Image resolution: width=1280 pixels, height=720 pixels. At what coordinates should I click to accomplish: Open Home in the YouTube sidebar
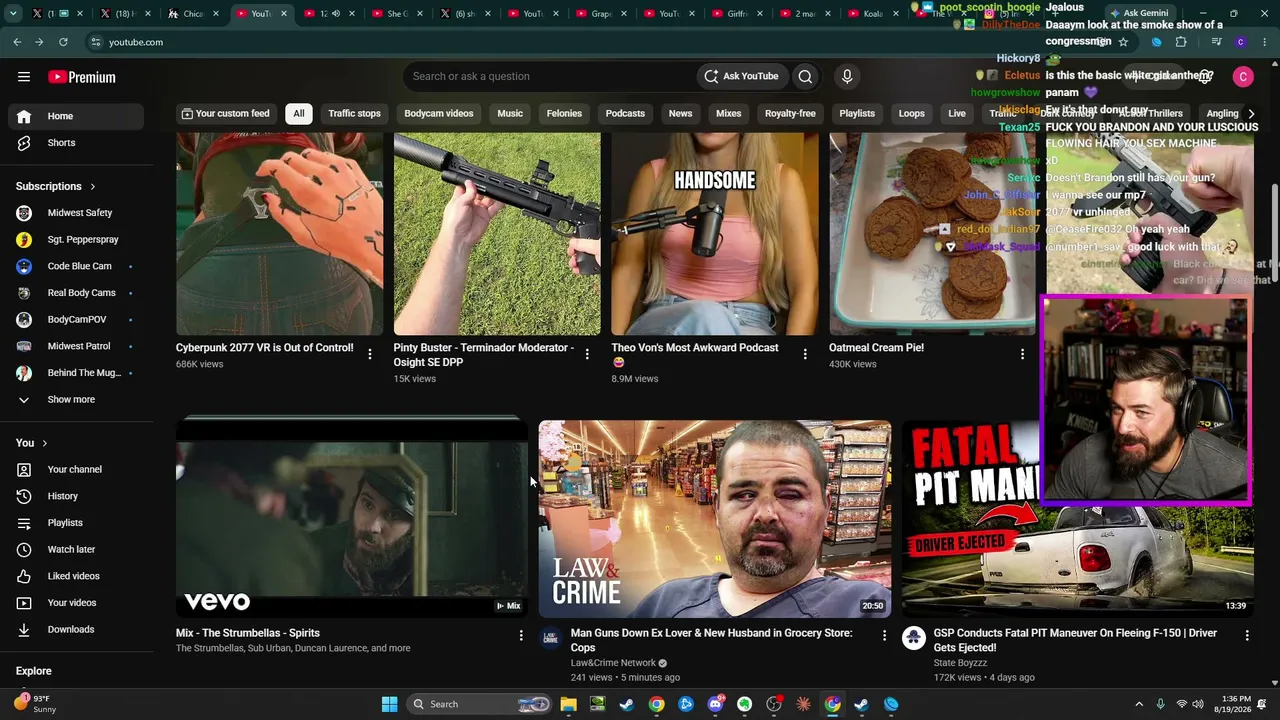[76, 116]
